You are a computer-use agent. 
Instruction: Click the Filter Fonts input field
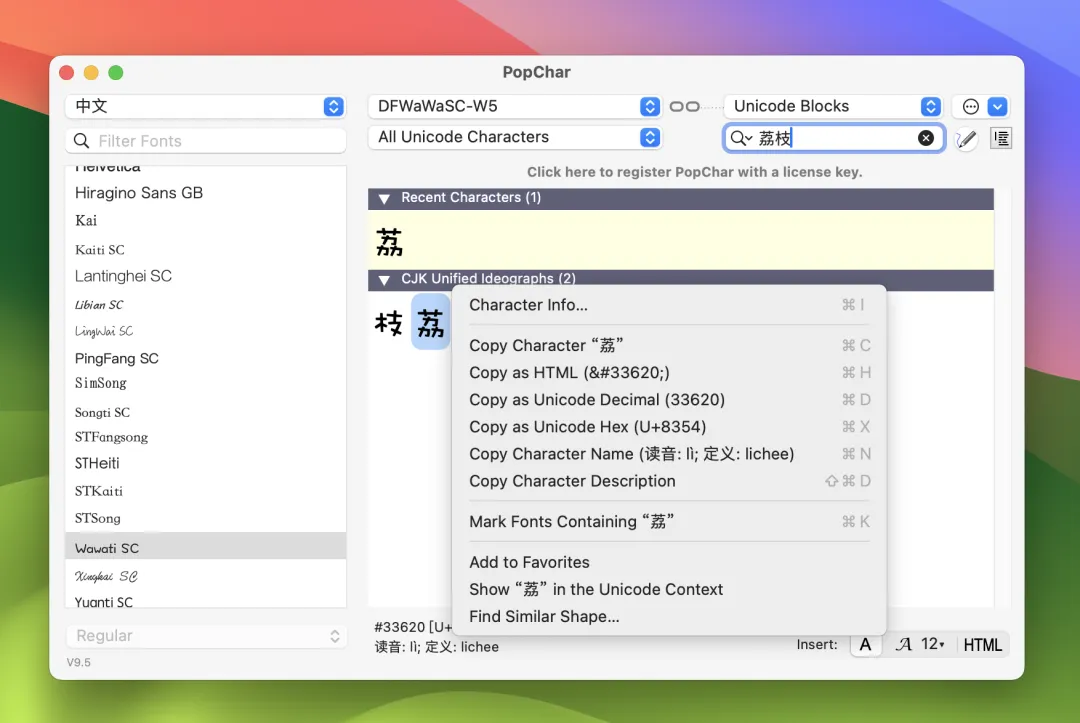coord(205,140)
